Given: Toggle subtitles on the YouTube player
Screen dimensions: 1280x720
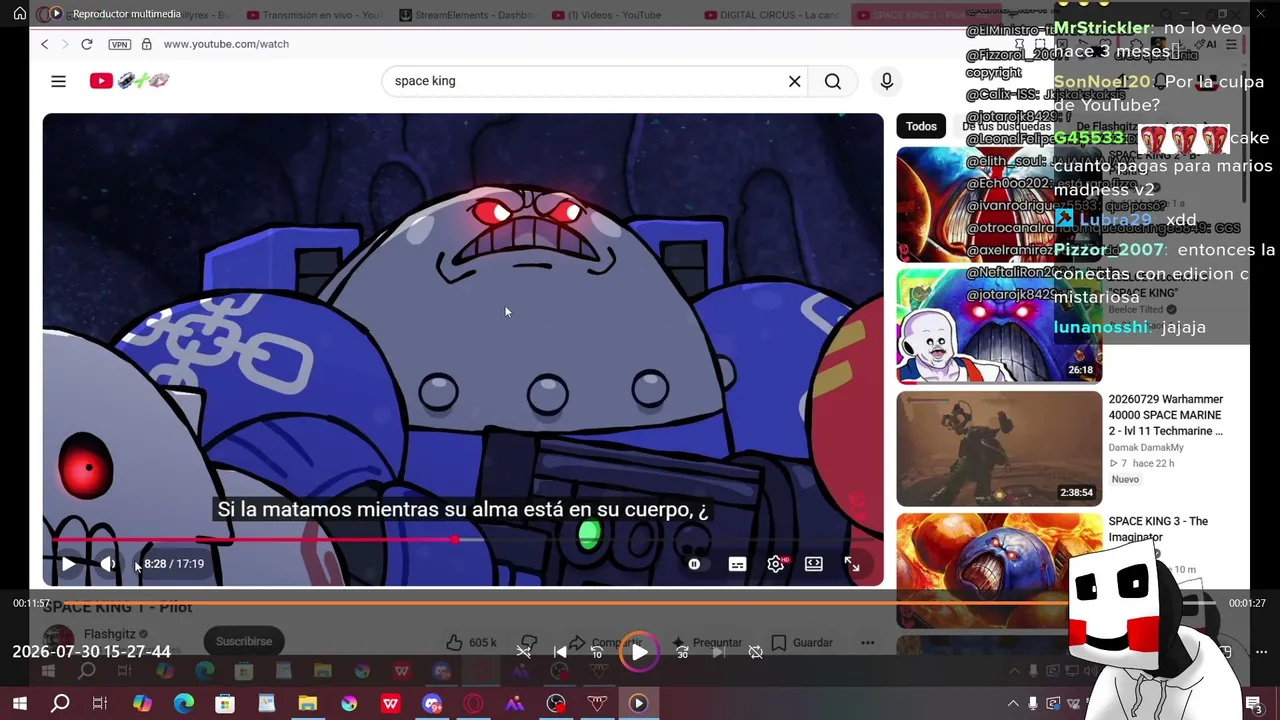Looking at the screenshot, I should 737,564.
